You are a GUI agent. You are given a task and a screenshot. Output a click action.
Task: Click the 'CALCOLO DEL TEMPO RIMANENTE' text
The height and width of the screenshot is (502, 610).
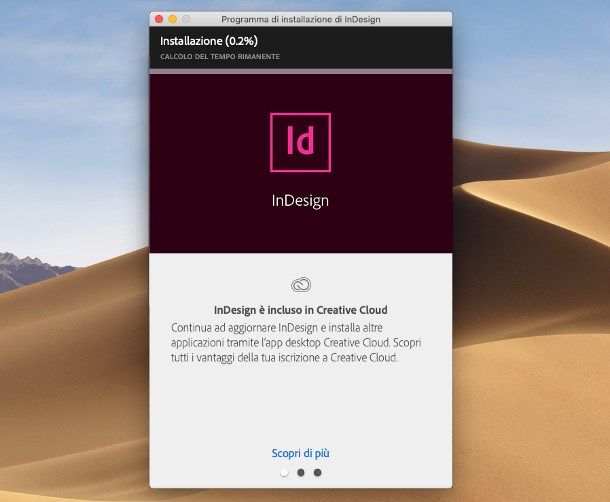(x=220, y=56)
